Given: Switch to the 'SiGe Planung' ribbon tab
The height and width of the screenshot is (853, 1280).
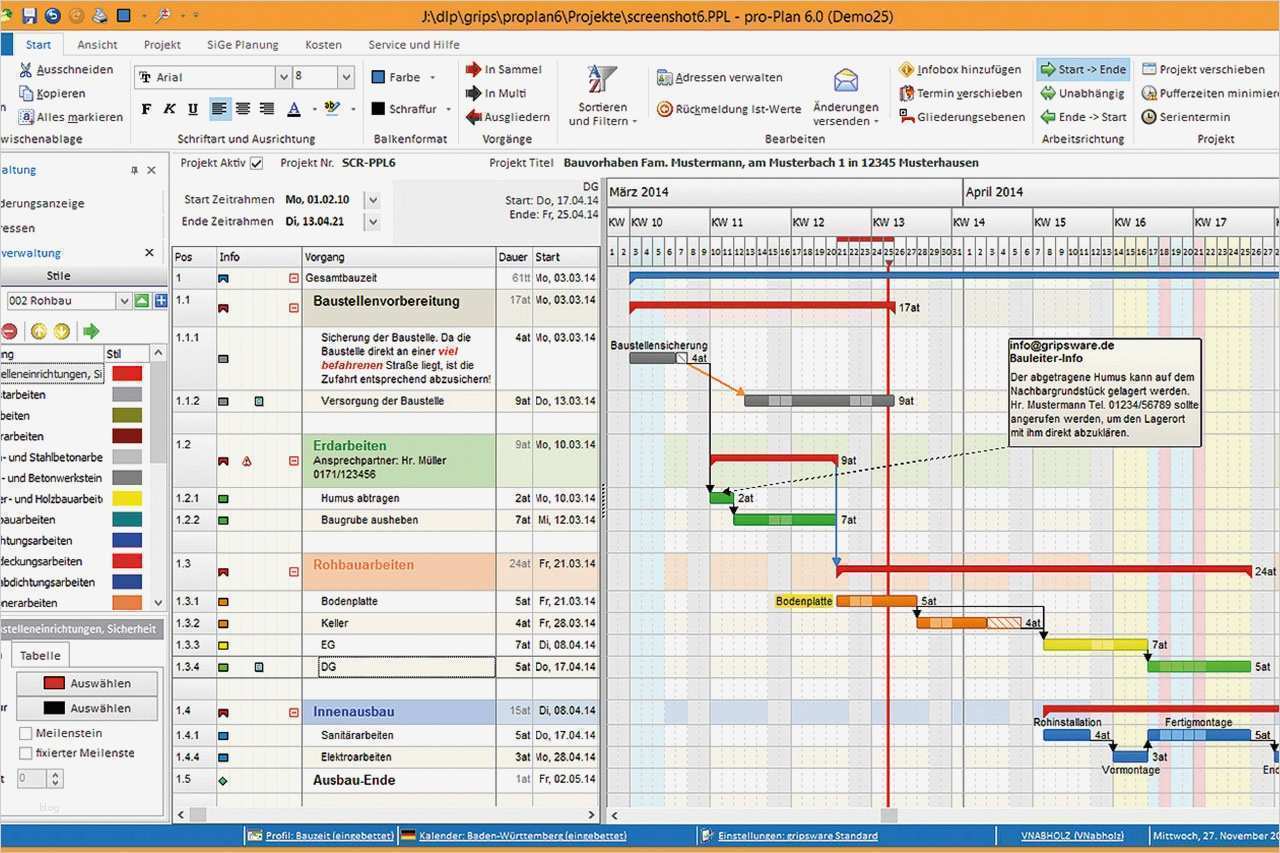Looking at the screenshot, I should pos(243,44).
